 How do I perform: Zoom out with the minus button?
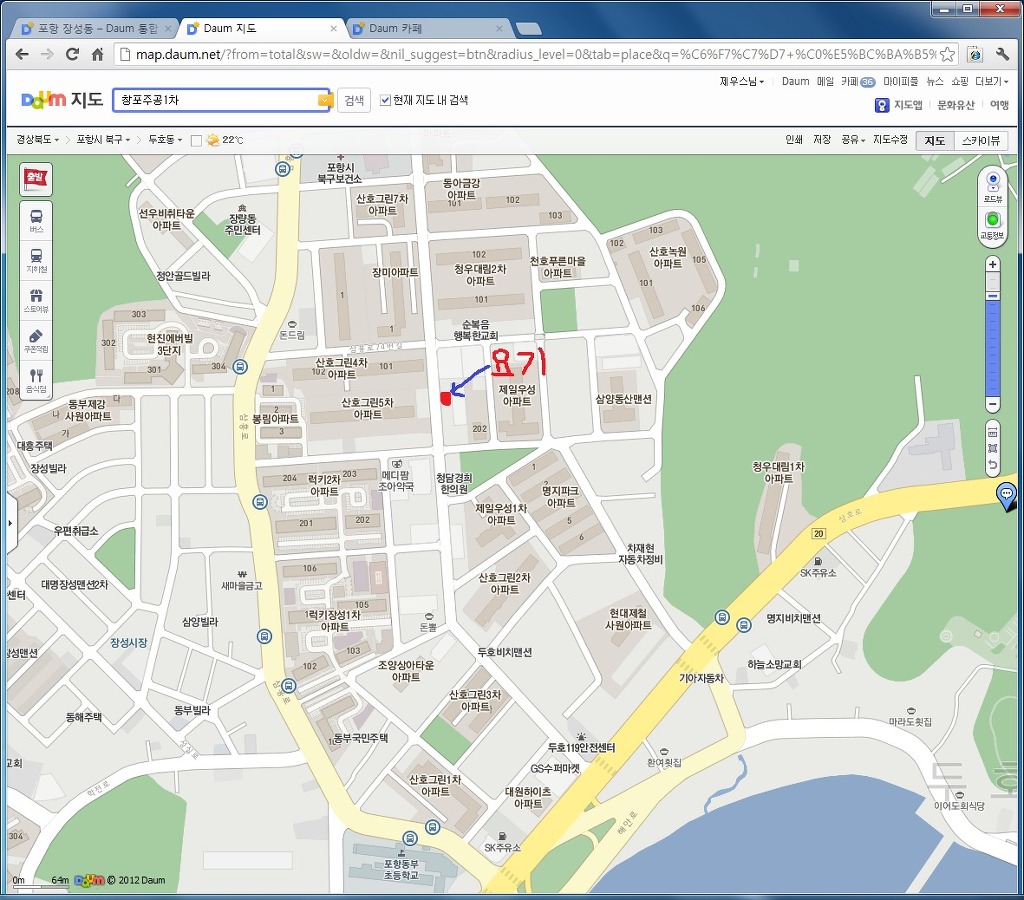[x=993, y=404]
